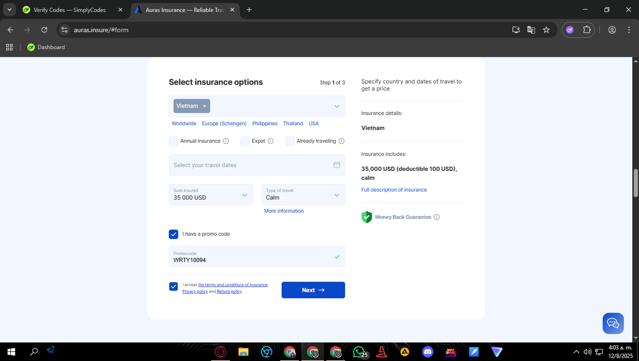Open the Chrome profile icon
The height and width of the screenshot is (361, 639).
612,30
